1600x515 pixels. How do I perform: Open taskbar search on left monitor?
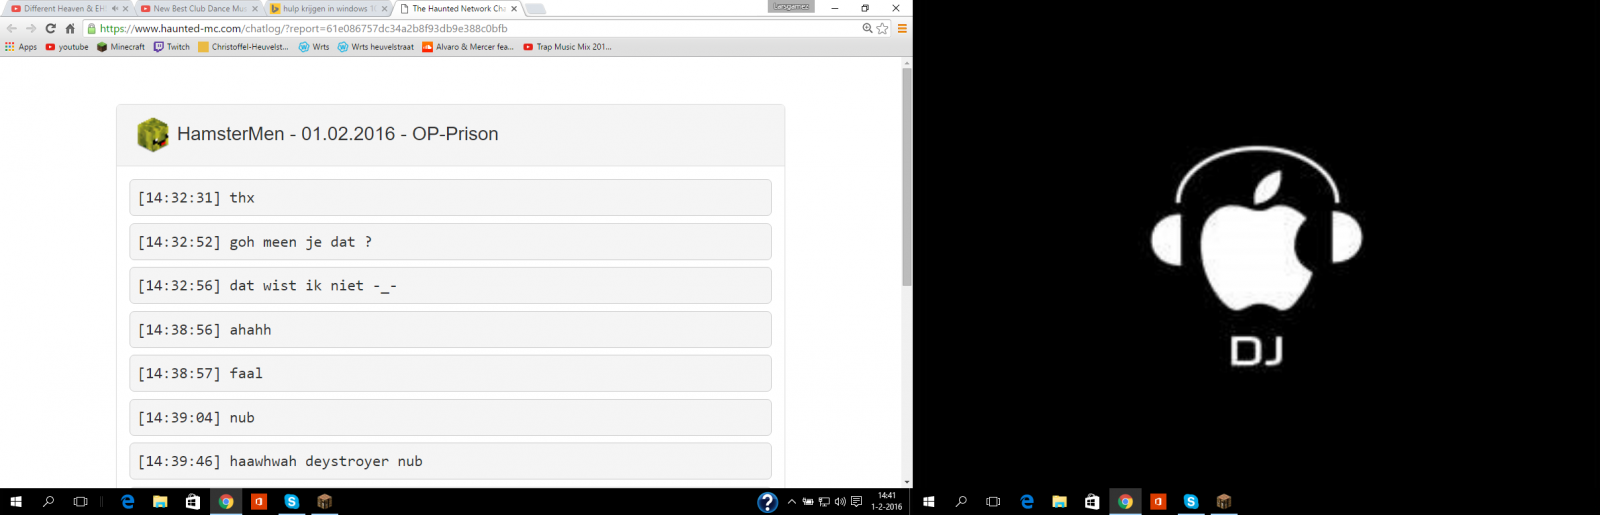(x=48, y=502)
